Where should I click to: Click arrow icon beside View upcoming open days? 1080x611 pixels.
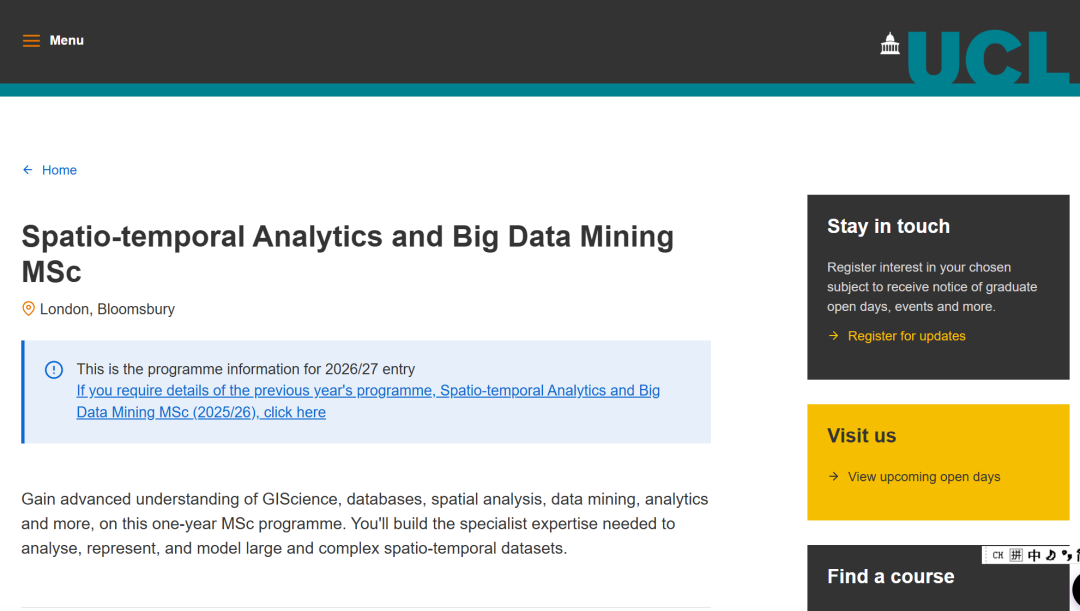click(x=834, y=477)
